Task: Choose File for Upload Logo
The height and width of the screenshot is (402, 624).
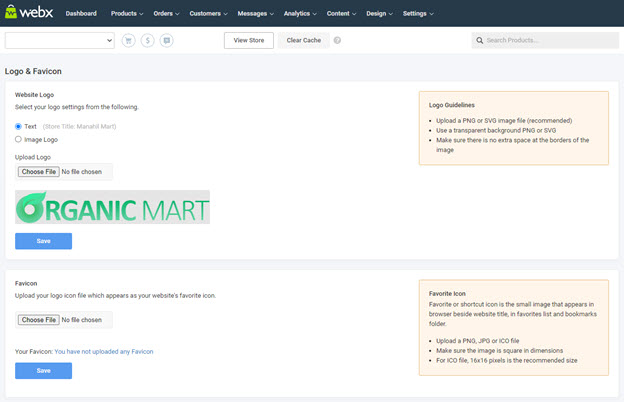Action: coord(39,172)
